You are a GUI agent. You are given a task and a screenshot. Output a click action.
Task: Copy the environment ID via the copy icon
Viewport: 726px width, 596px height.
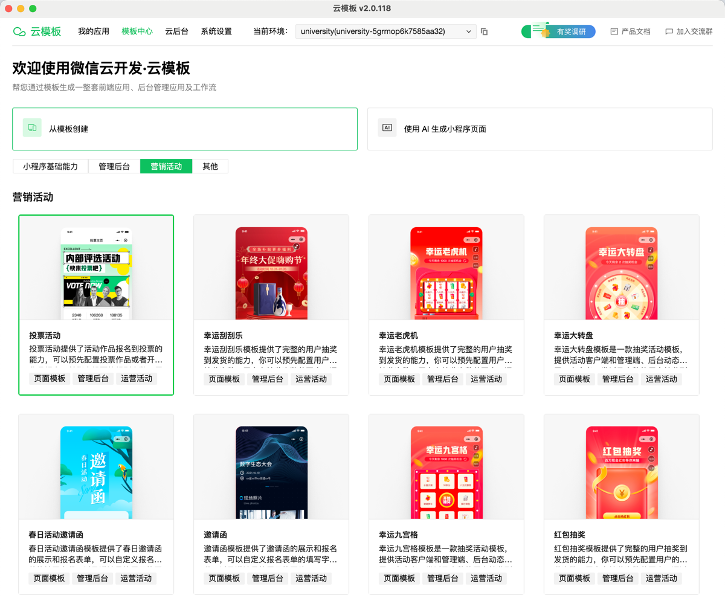coord(484,31)
